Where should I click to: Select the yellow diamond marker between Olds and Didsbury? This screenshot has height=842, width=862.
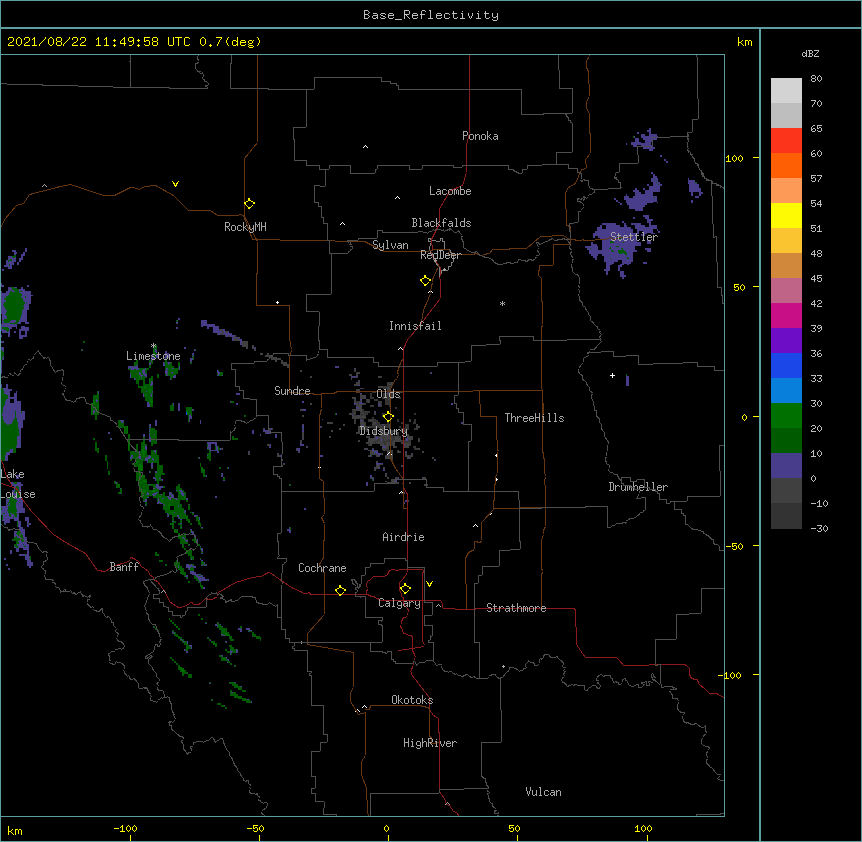pos(388,416)
